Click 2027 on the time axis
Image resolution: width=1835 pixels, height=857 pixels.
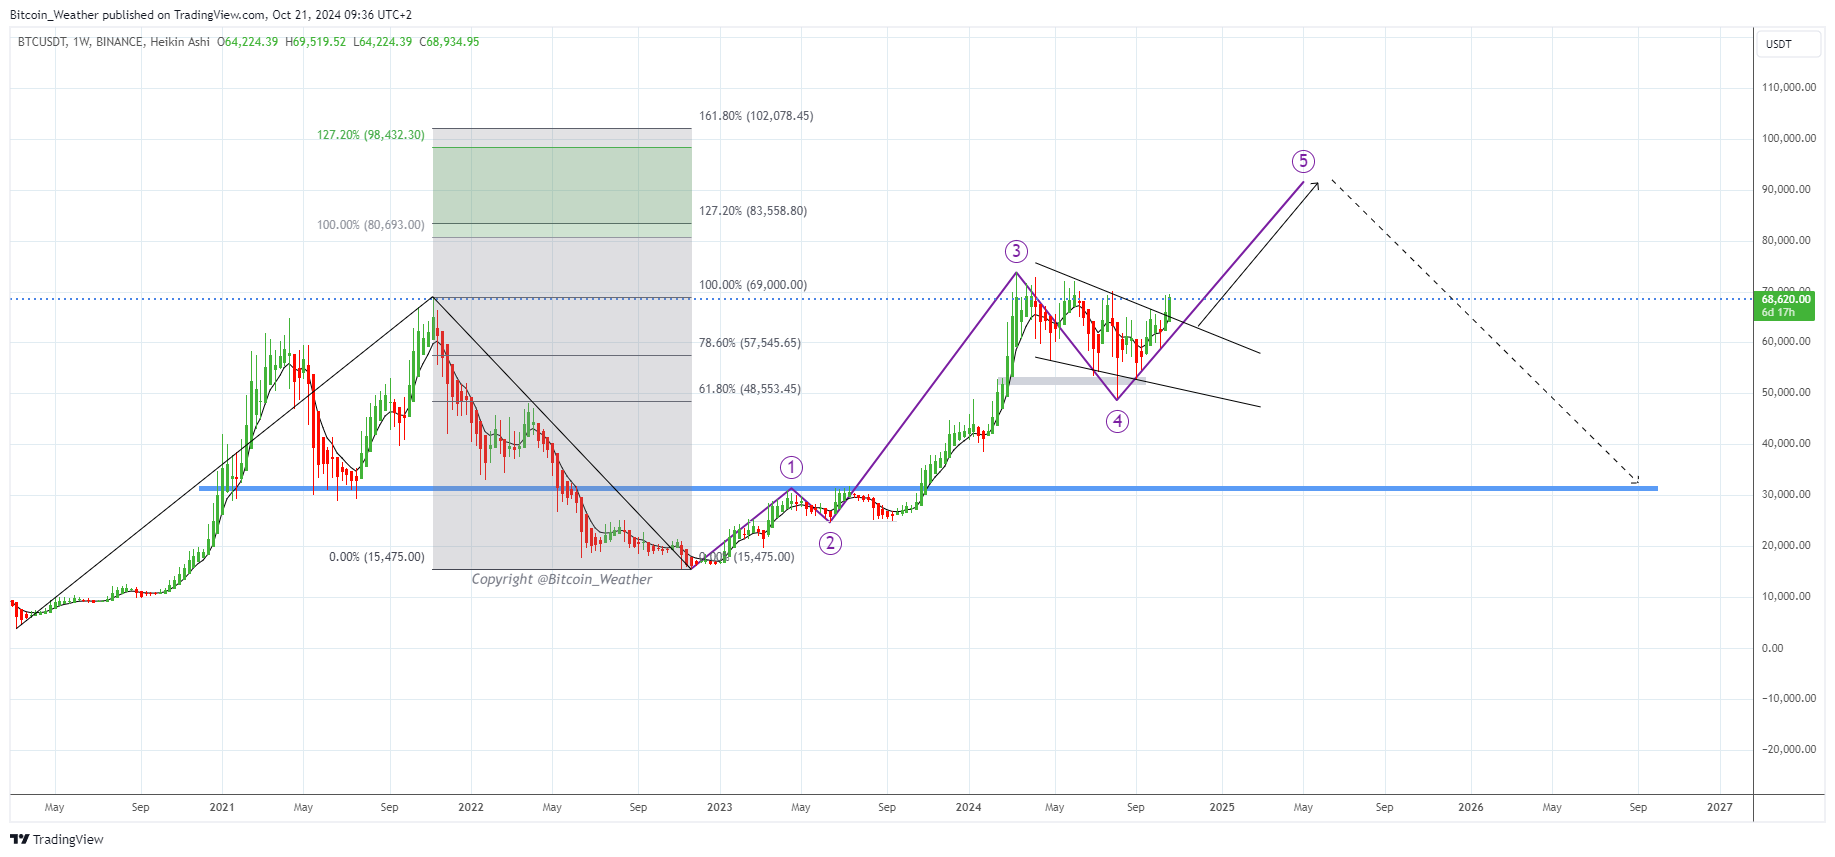point(1720,807)
